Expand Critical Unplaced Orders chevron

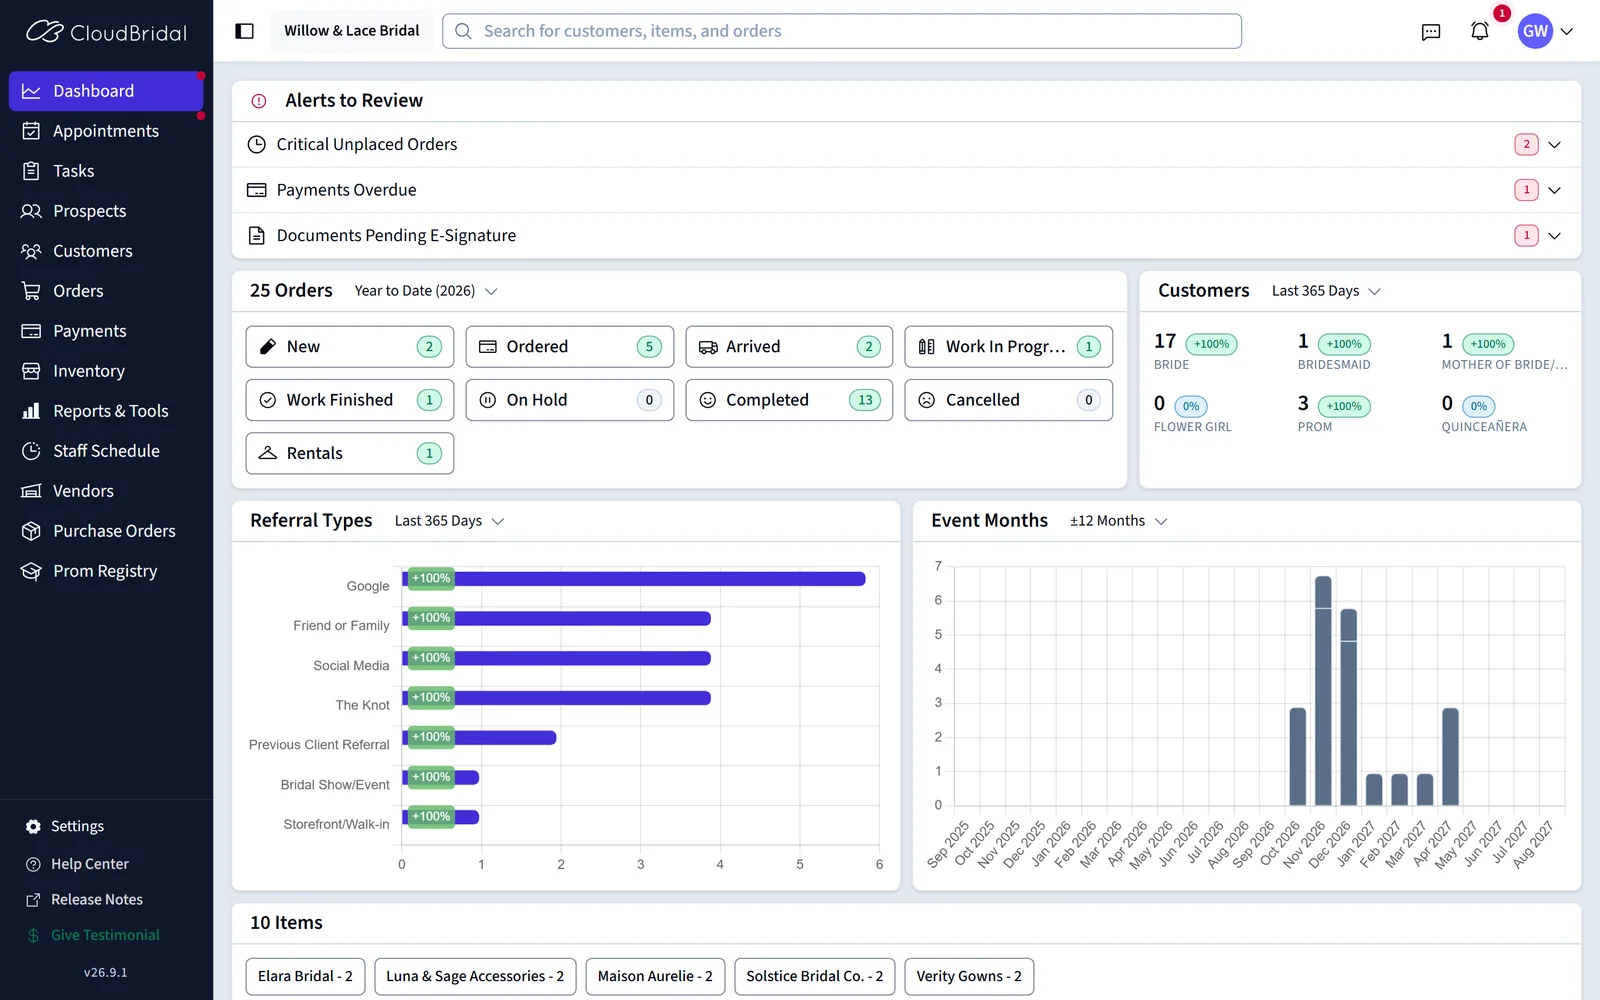[x=1554, y=145]
